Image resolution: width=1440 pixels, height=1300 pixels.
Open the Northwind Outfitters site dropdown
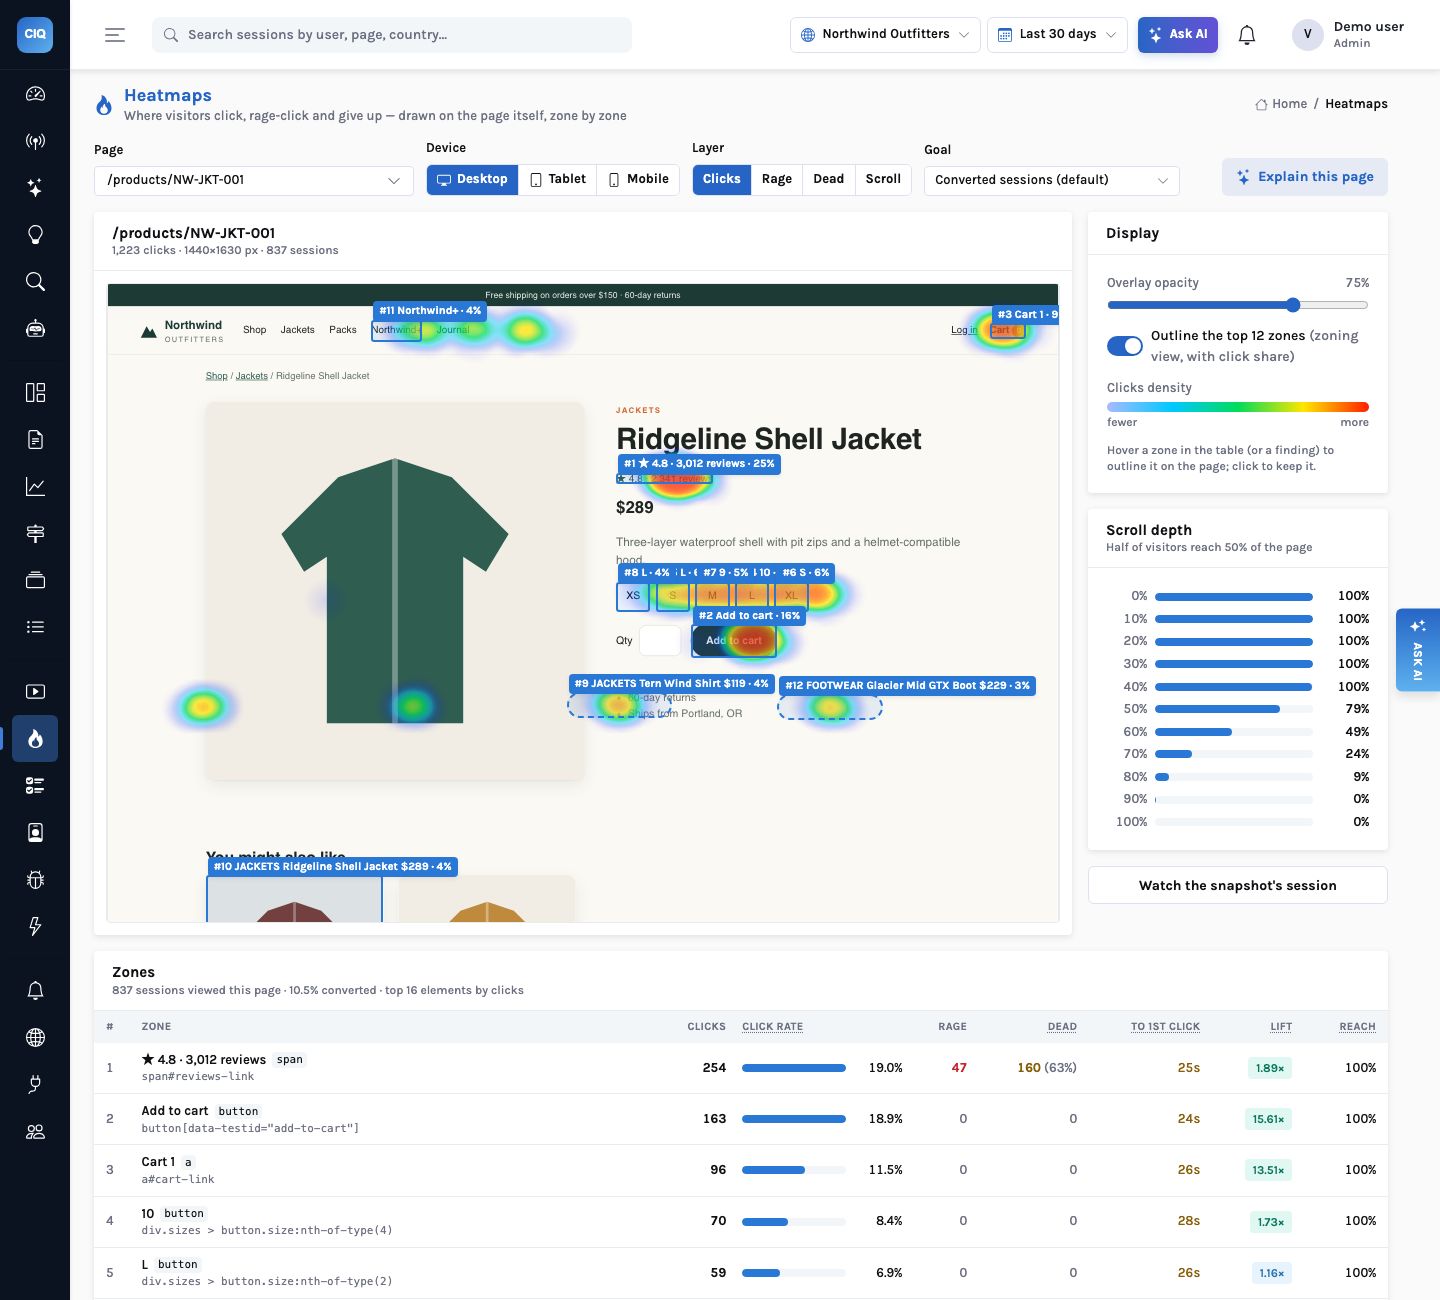pos(885,34)
